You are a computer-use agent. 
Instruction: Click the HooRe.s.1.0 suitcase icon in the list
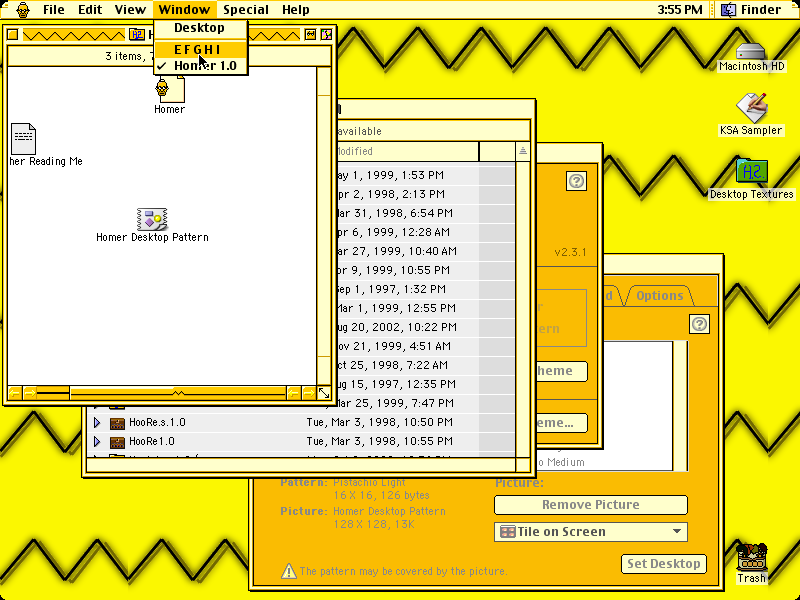click(x=117, y=423)
